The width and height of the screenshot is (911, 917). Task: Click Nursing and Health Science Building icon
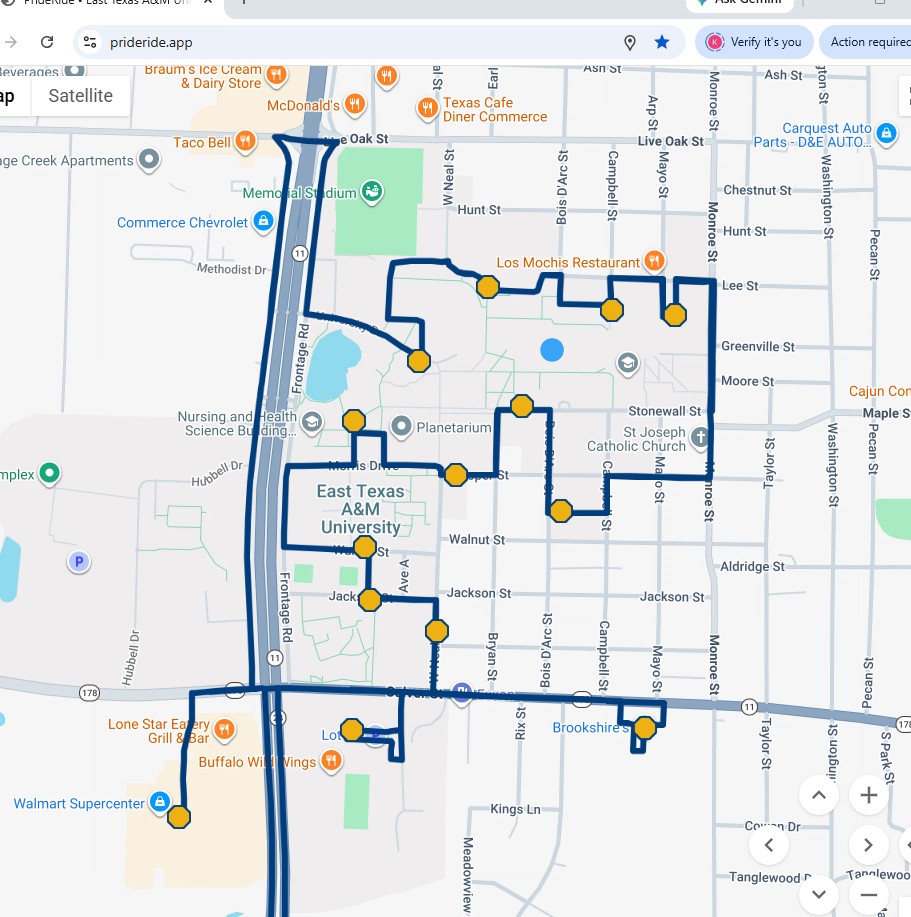pyautogui.click(x=312, y=422)
